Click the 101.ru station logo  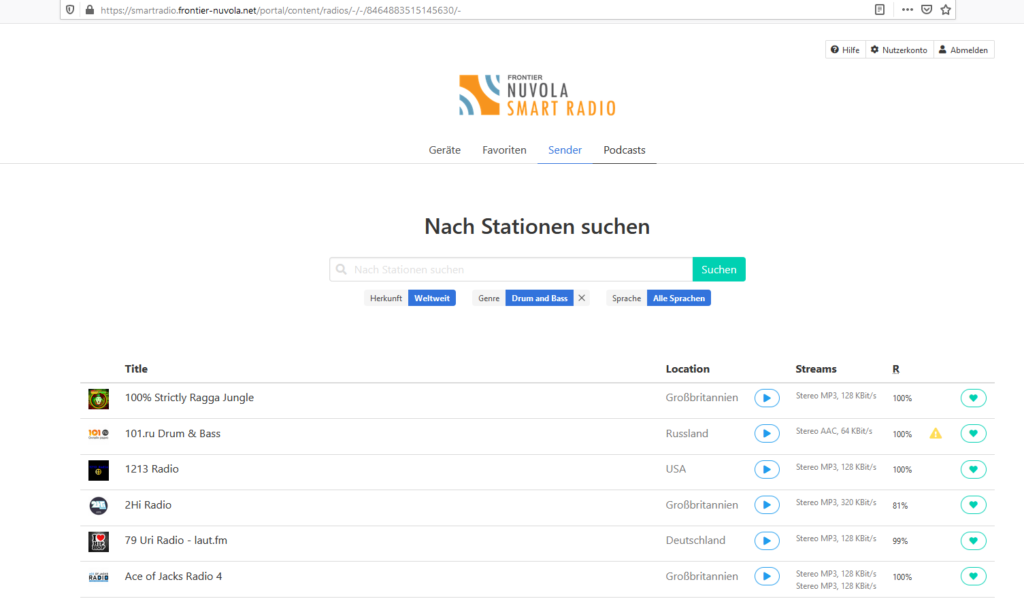99,434
